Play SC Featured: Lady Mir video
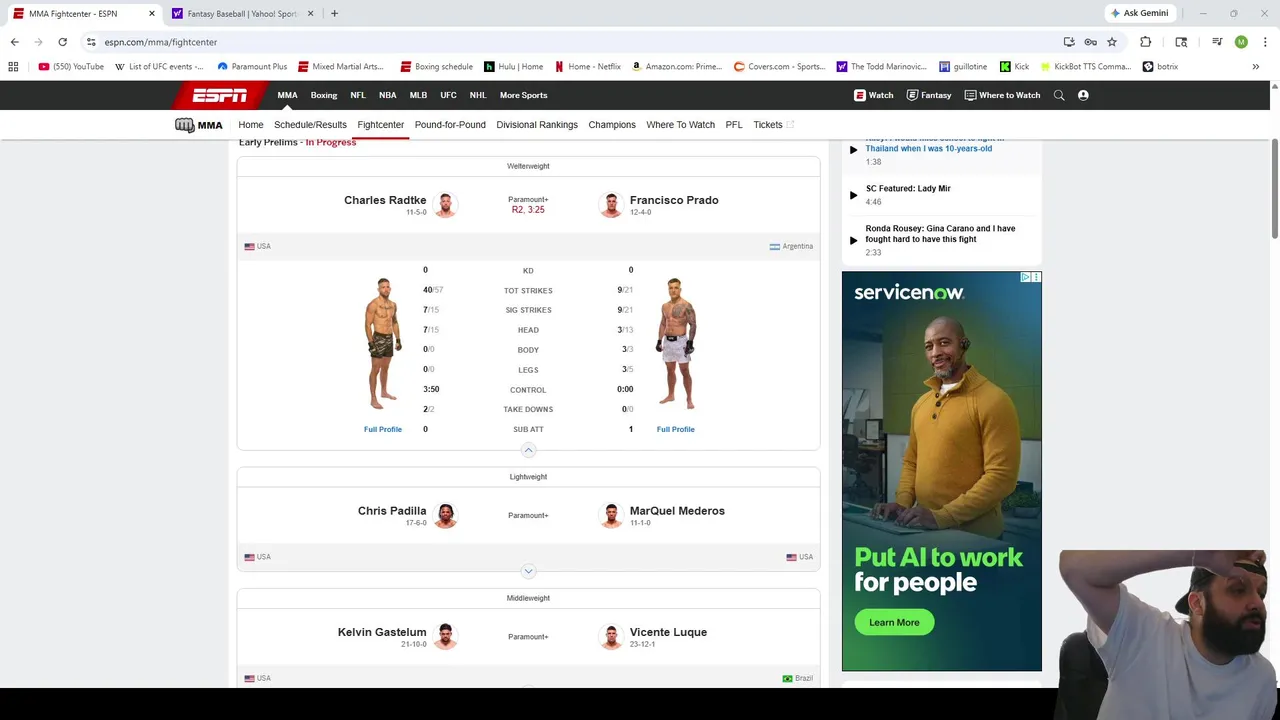 (x=854, y=195)
